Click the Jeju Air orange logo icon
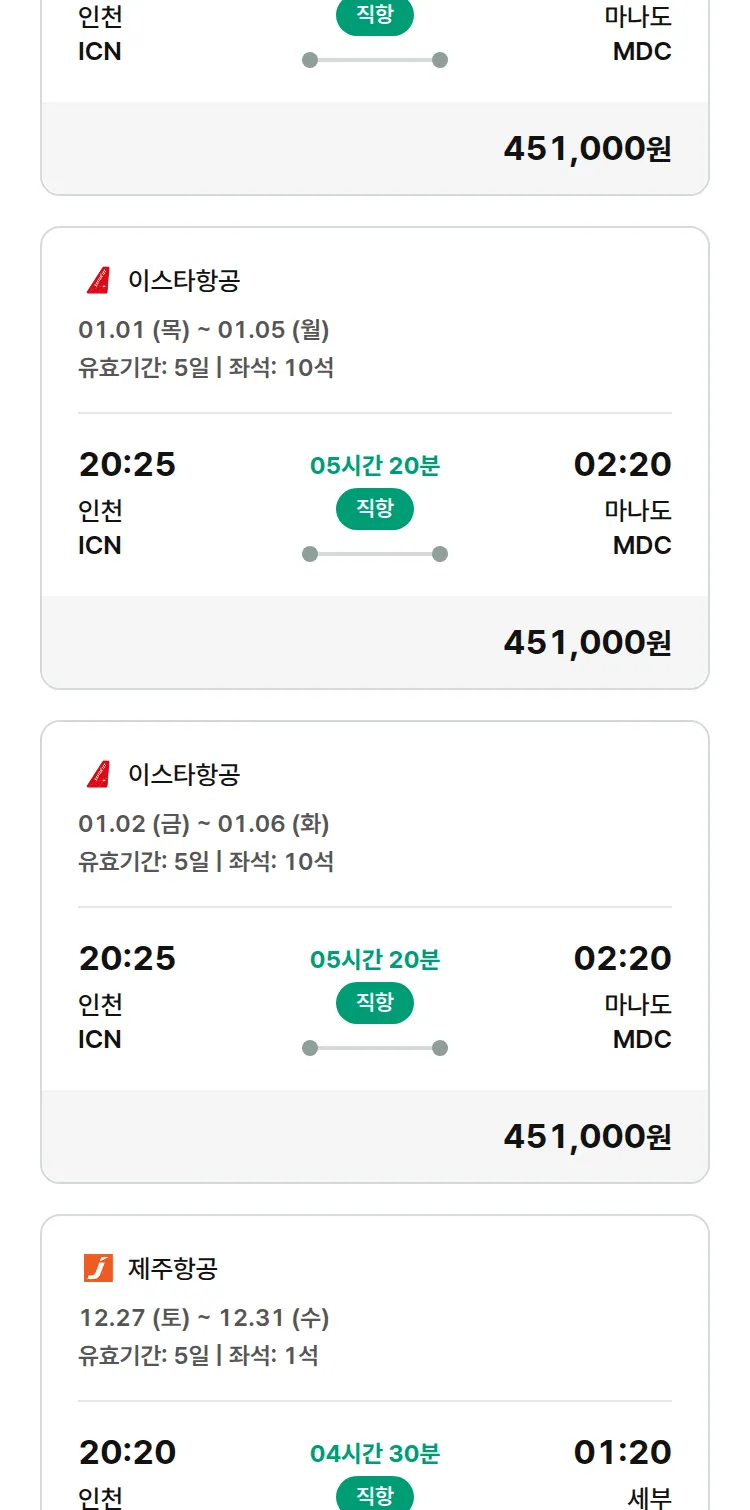 pos(98,1269)
